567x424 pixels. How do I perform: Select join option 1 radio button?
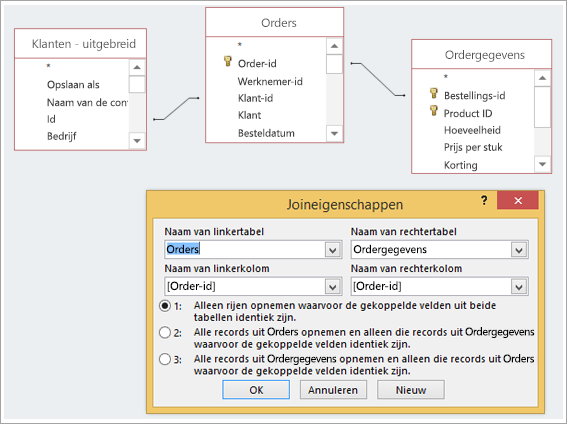(x=165, y=306)
